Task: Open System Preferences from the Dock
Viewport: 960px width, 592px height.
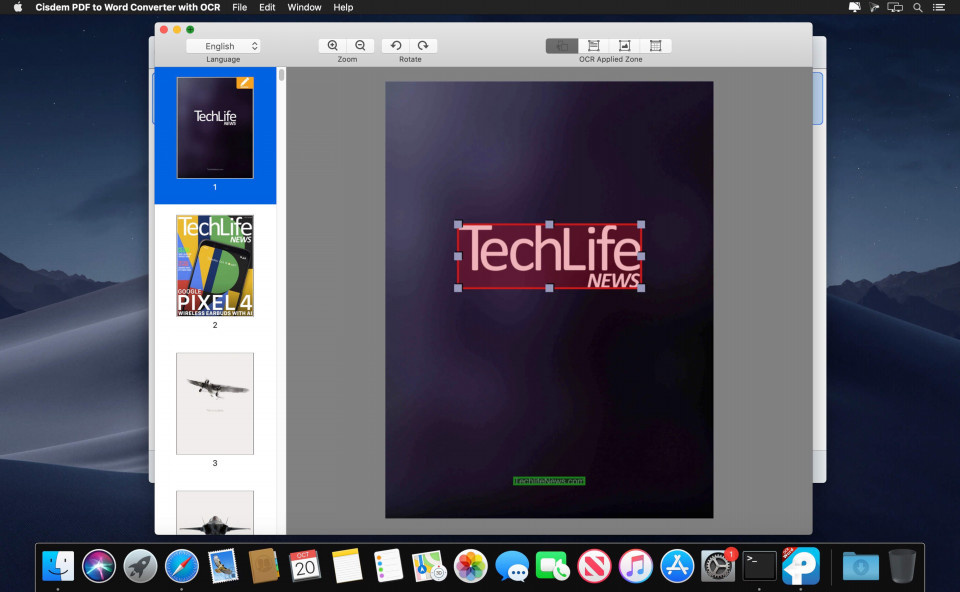Action: pos(718,566)
